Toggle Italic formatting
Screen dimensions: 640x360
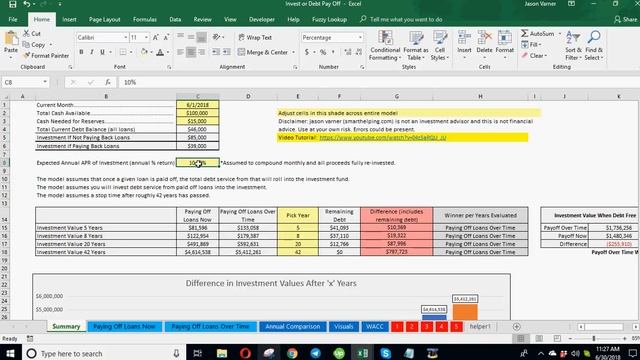point(92,52)
